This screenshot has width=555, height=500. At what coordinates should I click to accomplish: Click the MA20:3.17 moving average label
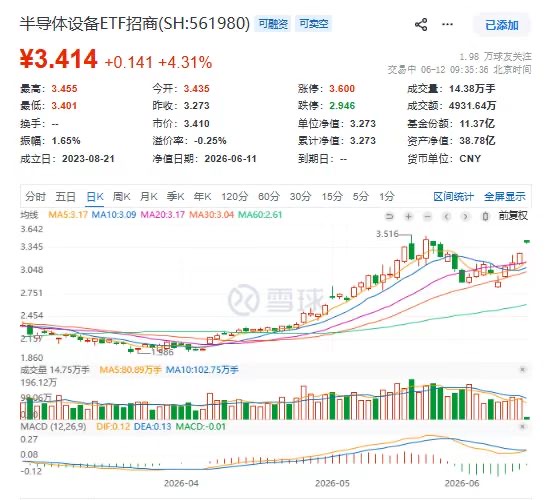[162, 215]
